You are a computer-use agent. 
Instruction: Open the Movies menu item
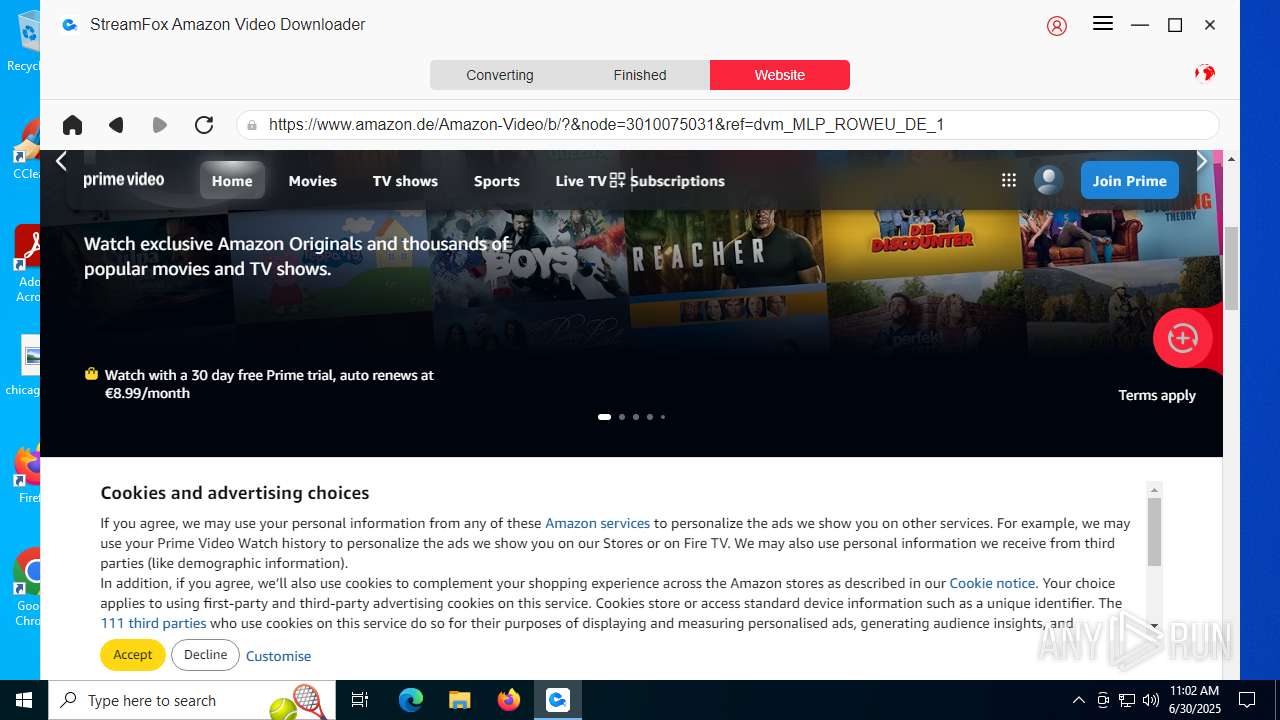coord(313,181)
